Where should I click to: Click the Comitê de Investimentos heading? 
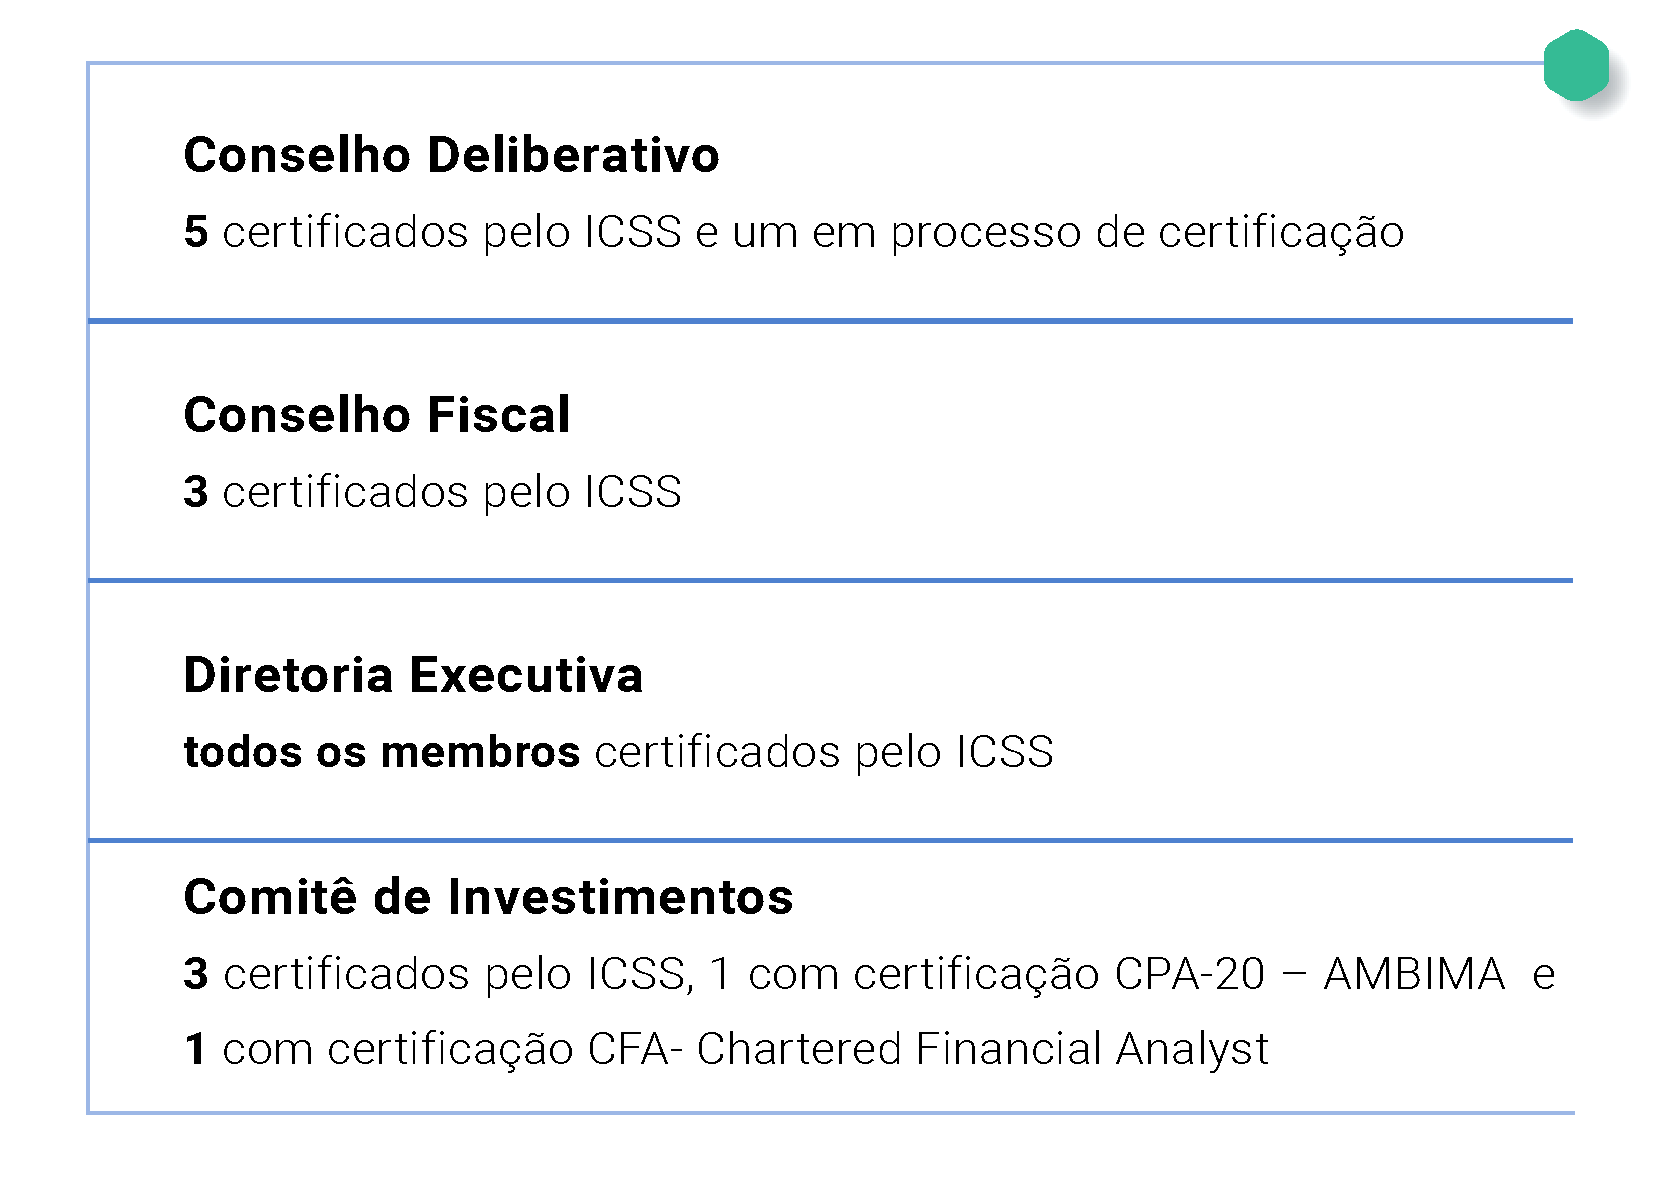coord(488,896)
